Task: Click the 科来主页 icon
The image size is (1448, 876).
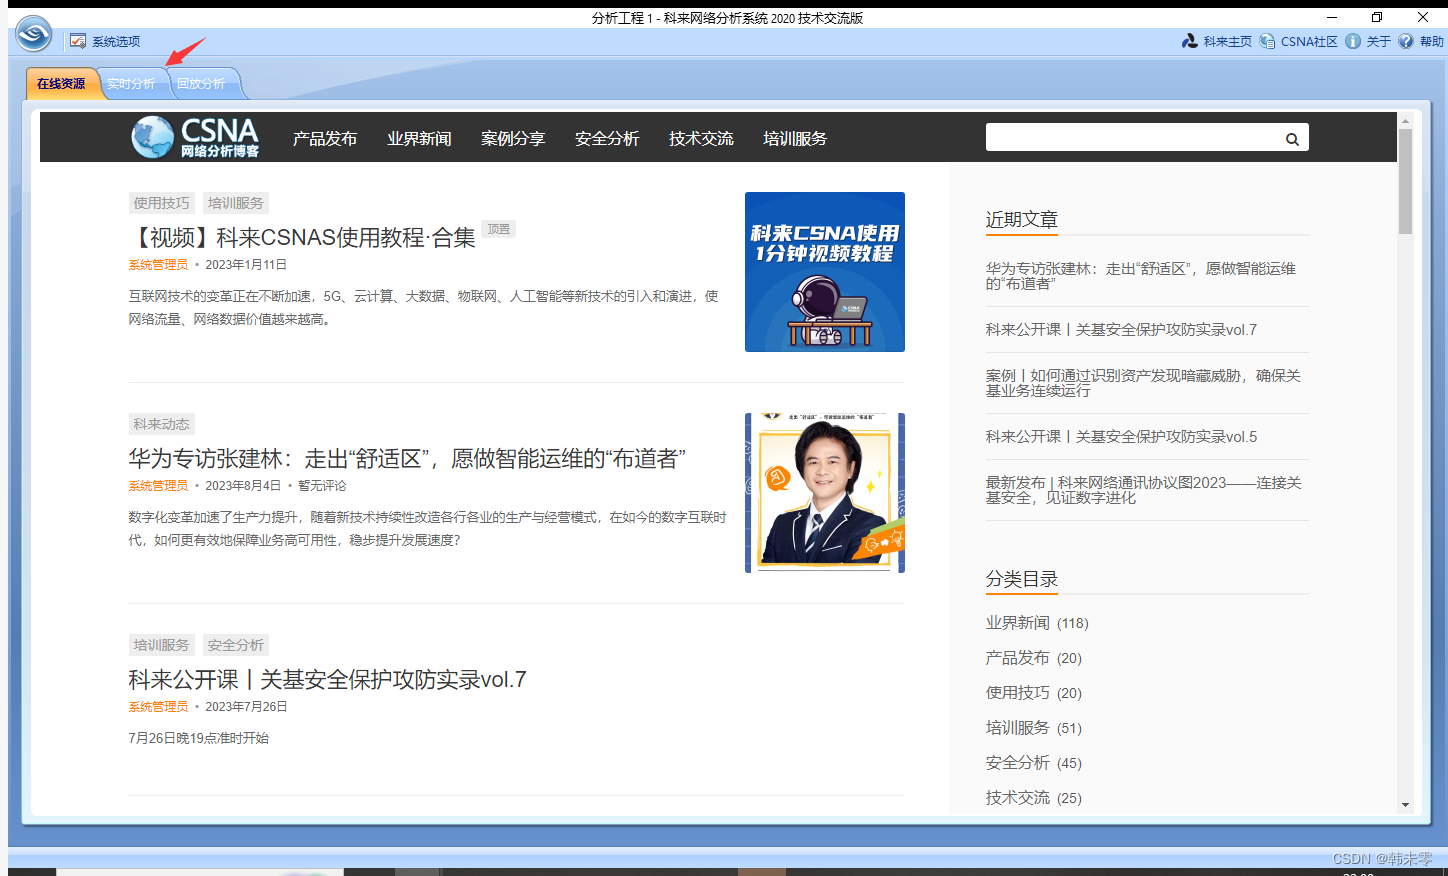Action: 1190,41
